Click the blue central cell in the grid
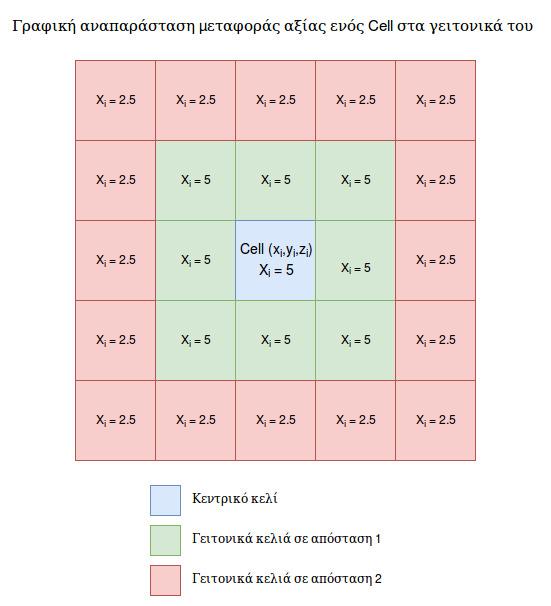551x606 pixels. [x=276, y=260]
